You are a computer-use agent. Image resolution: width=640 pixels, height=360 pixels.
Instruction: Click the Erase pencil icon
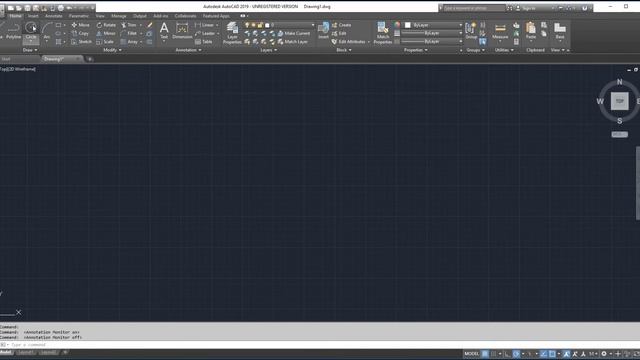150,25
